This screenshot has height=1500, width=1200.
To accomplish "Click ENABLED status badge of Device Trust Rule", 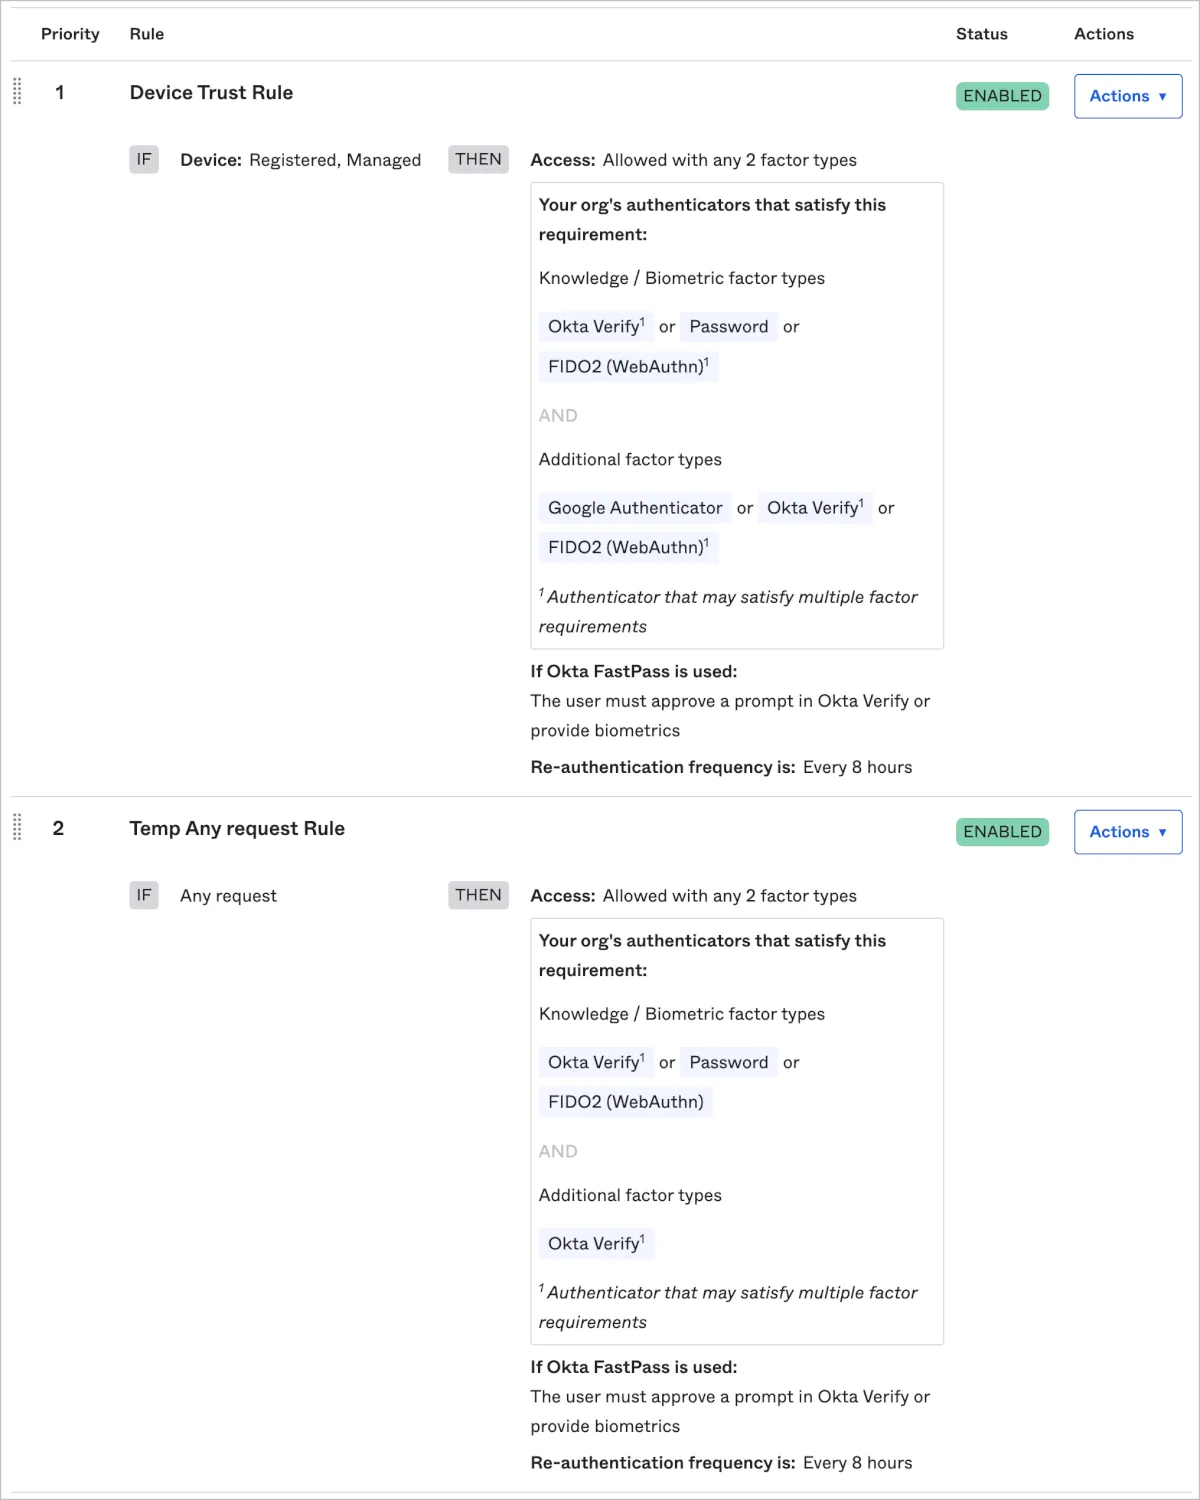I will (x=1002, y=96).
